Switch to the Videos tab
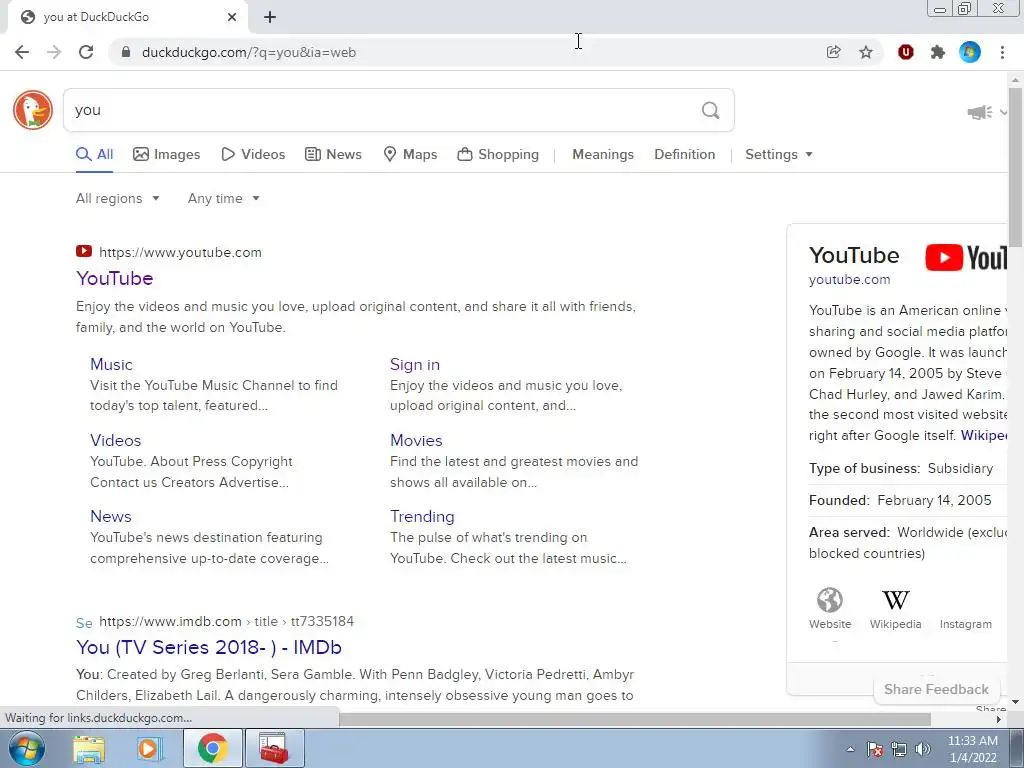 coord(253,154)
